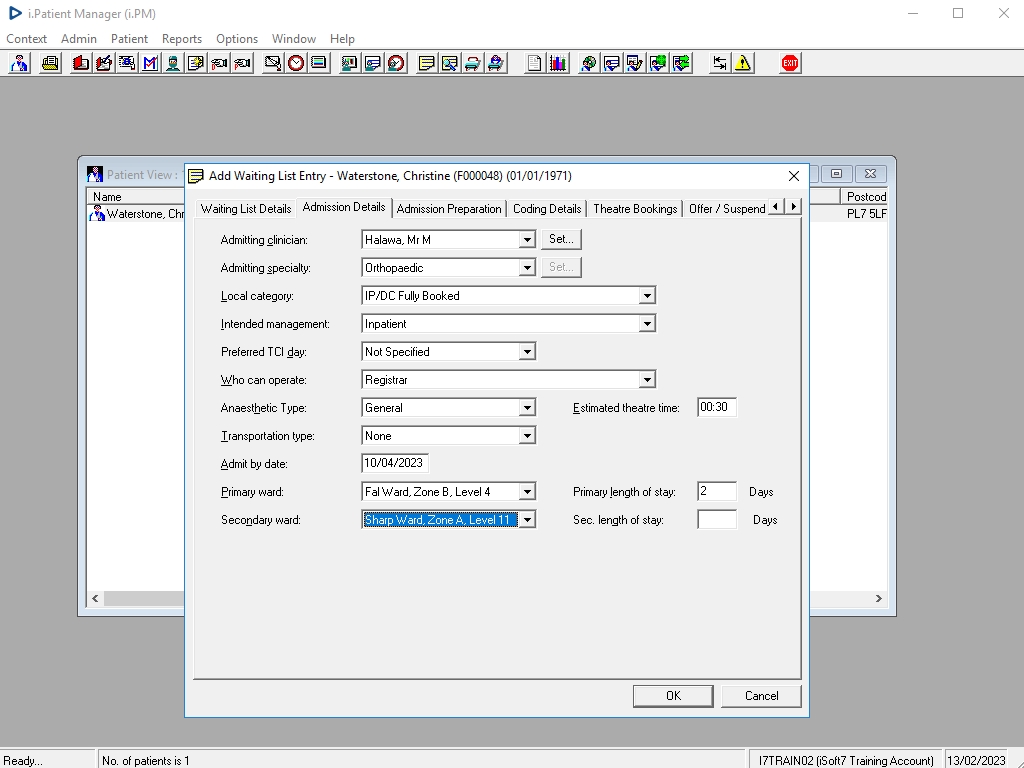Click the yellow typewriter toolbar icon

(x=50, y=63)
